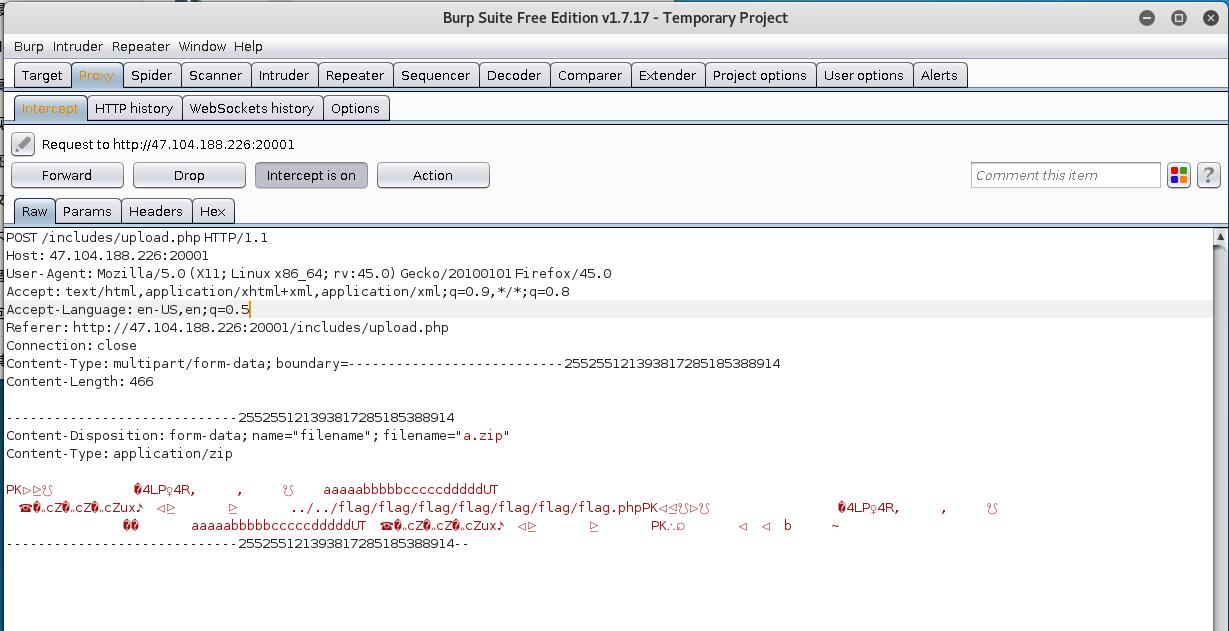1229x631 pixels.
Task: Click the Content-Length: 466 line
Action: (x=80, y=382)
